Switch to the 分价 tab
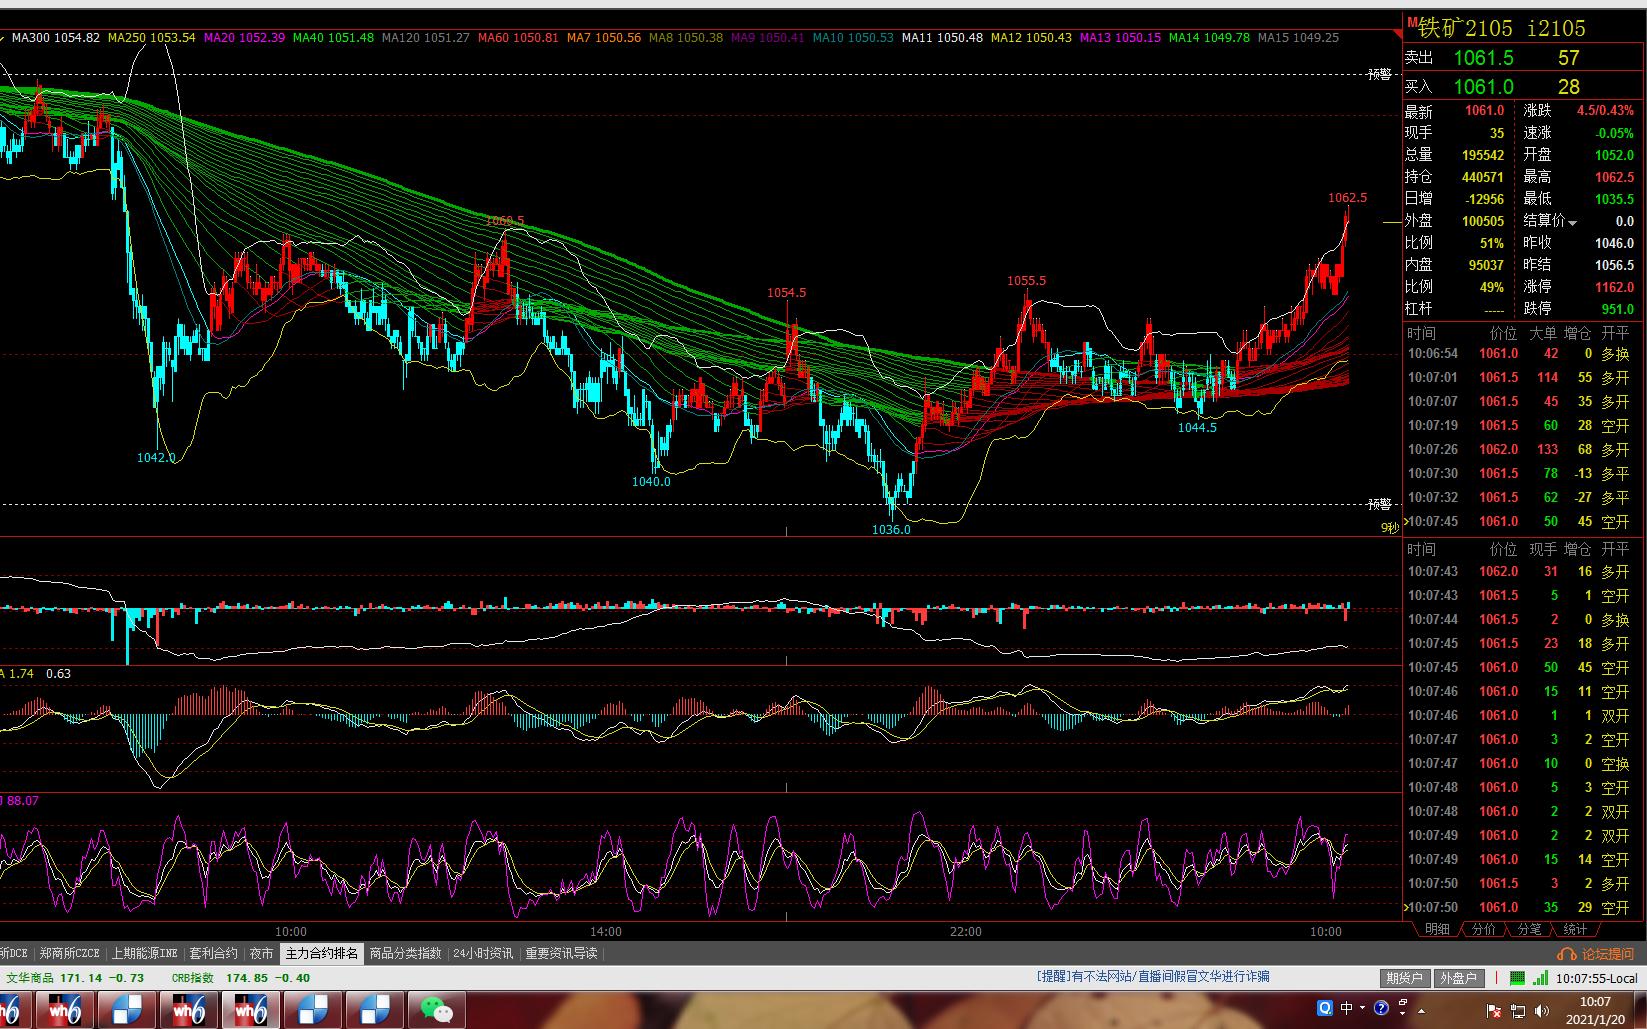Screen dimensions: 1647x1029 coord(1484,929)
